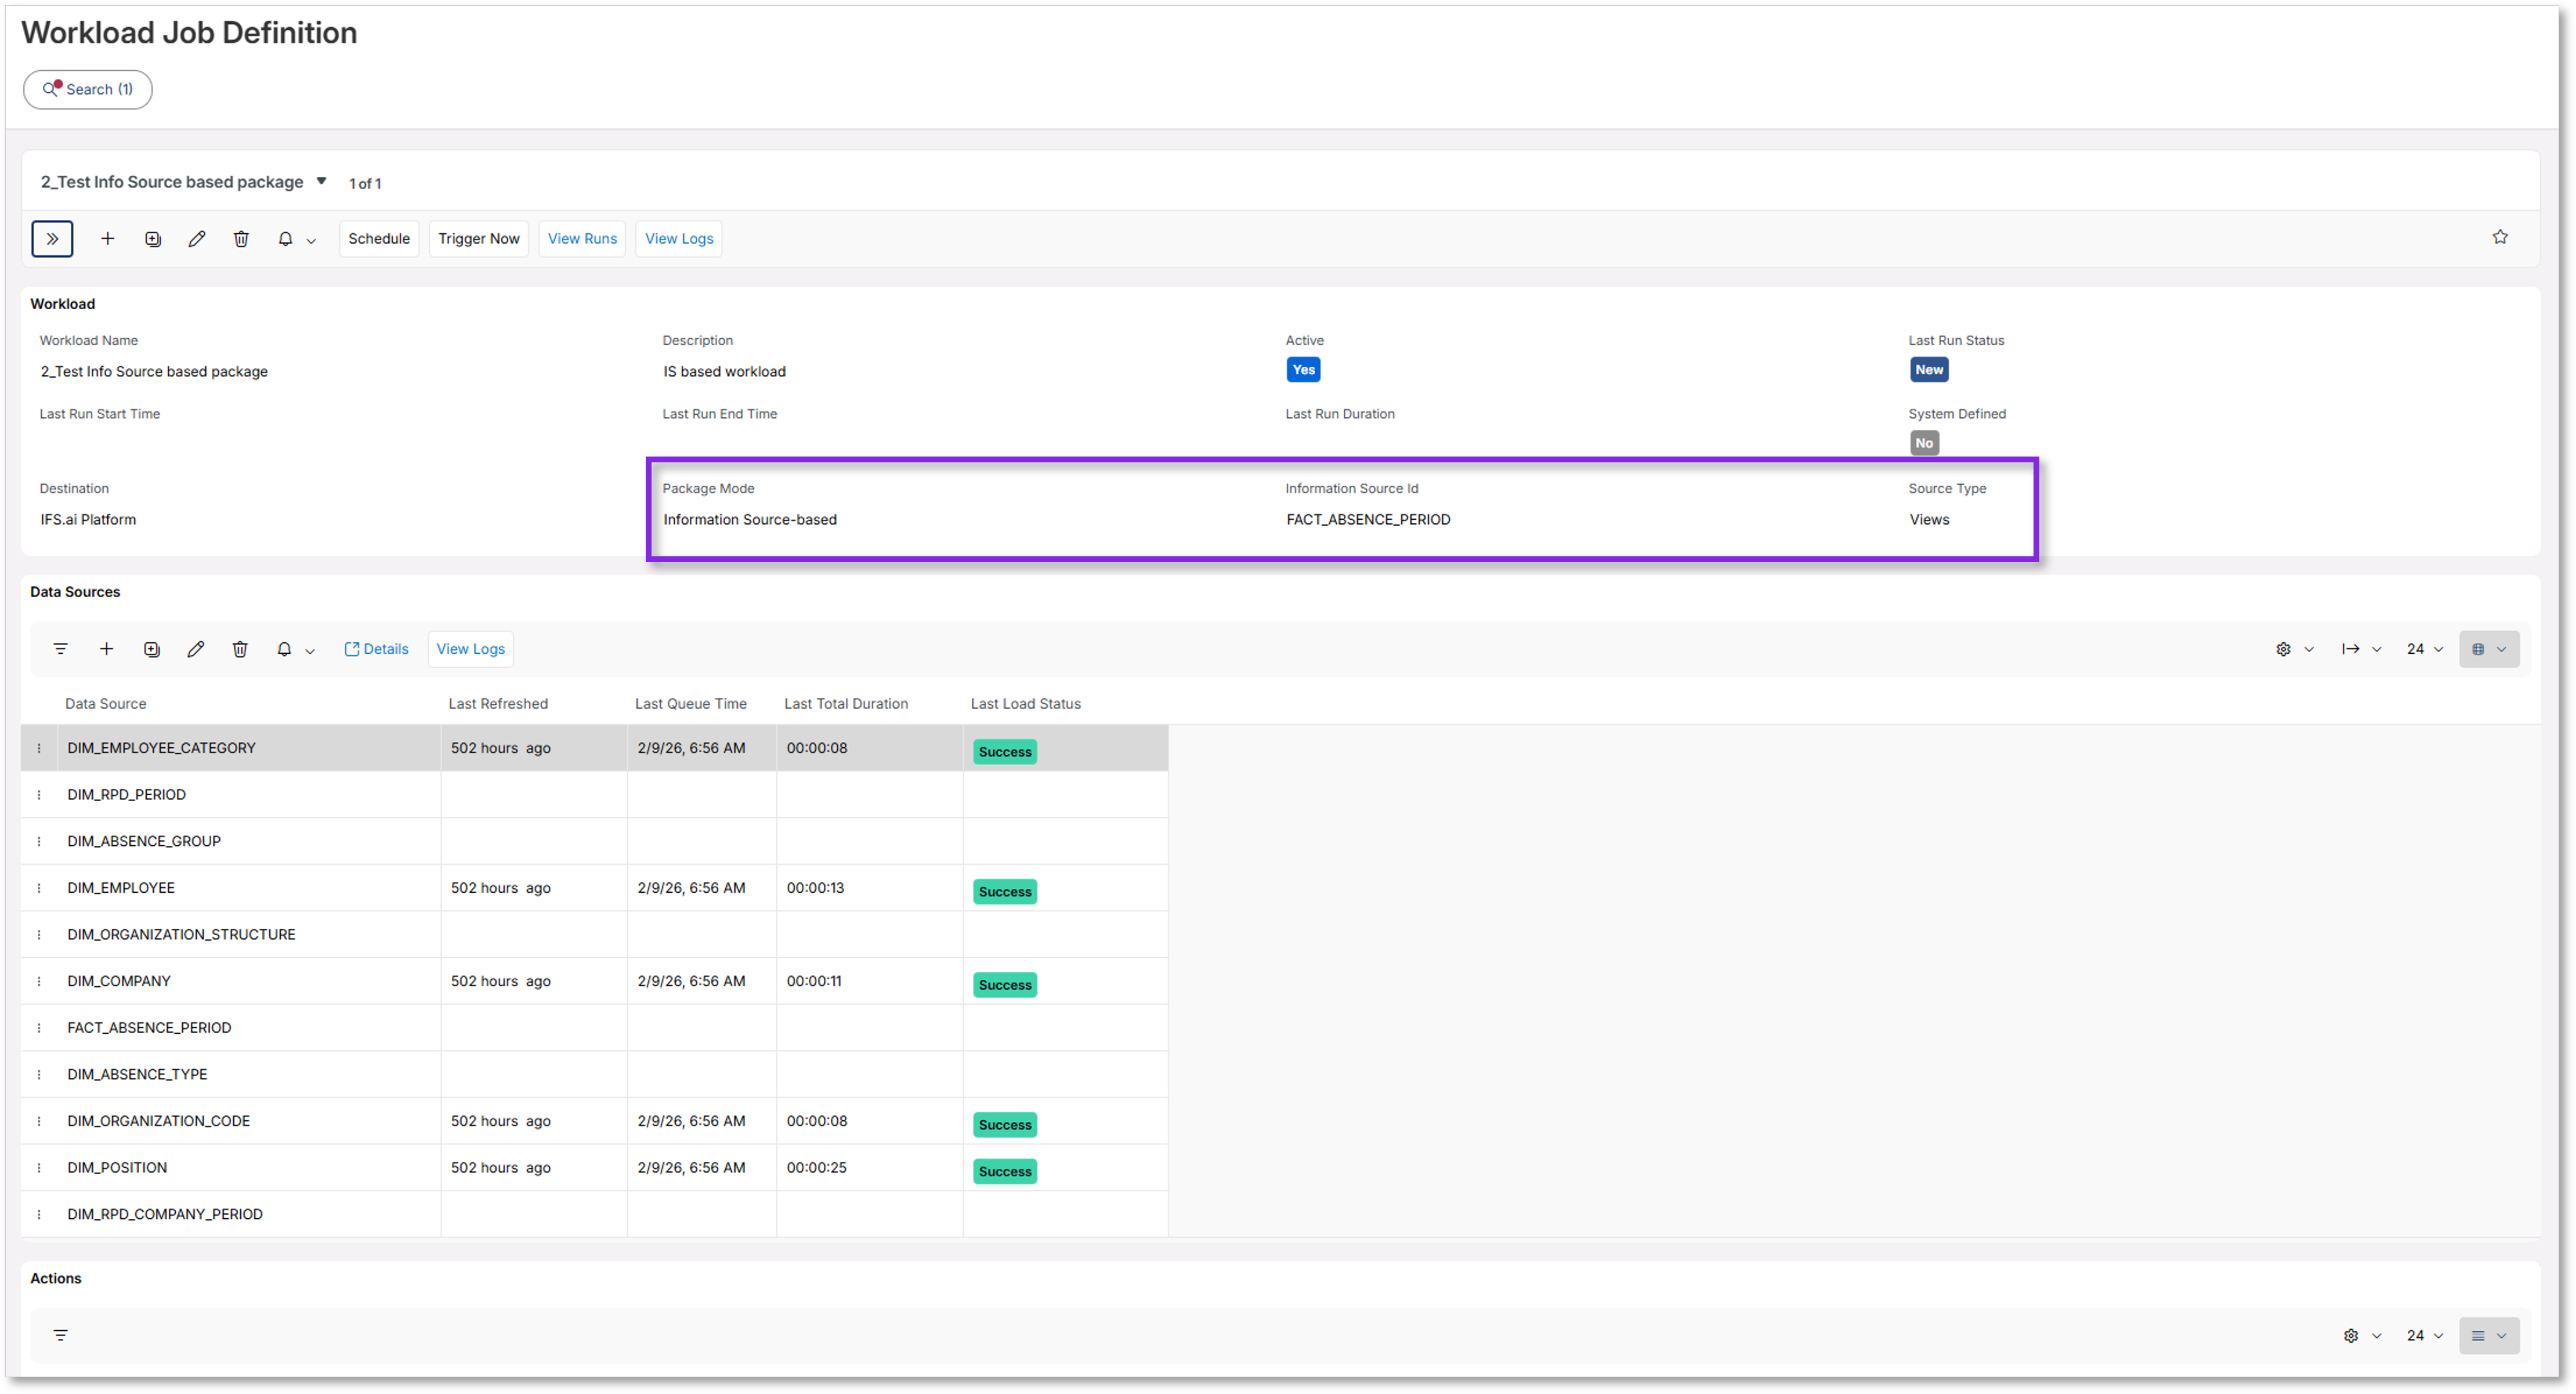This screenshot has width=2576, height=1394.
Task: Click the System Defined No badge
Action: tap(1923, 443)
